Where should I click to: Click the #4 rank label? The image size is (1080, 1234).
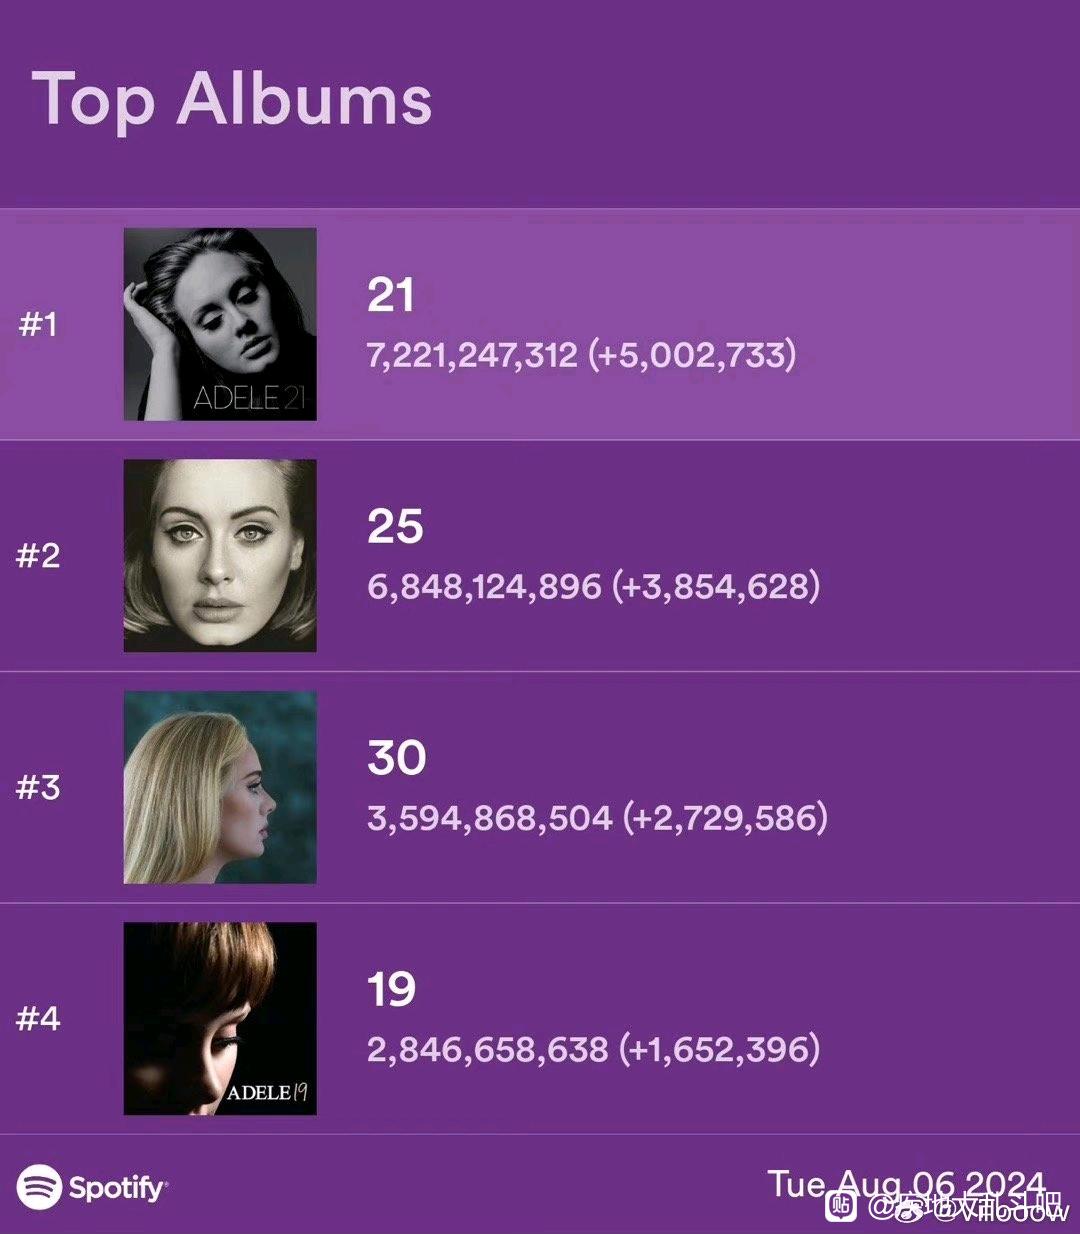(38, 1019)
